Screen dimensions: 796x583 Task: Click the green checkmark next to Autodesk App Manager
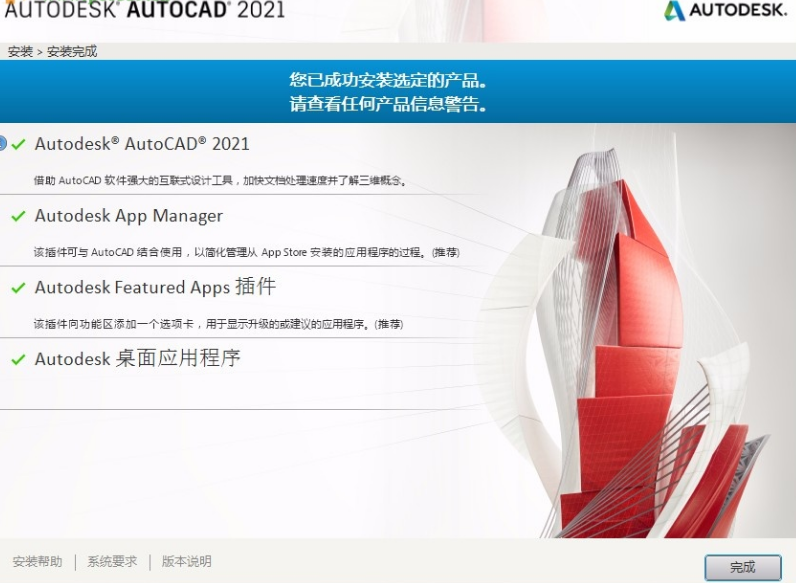[18, 216]
